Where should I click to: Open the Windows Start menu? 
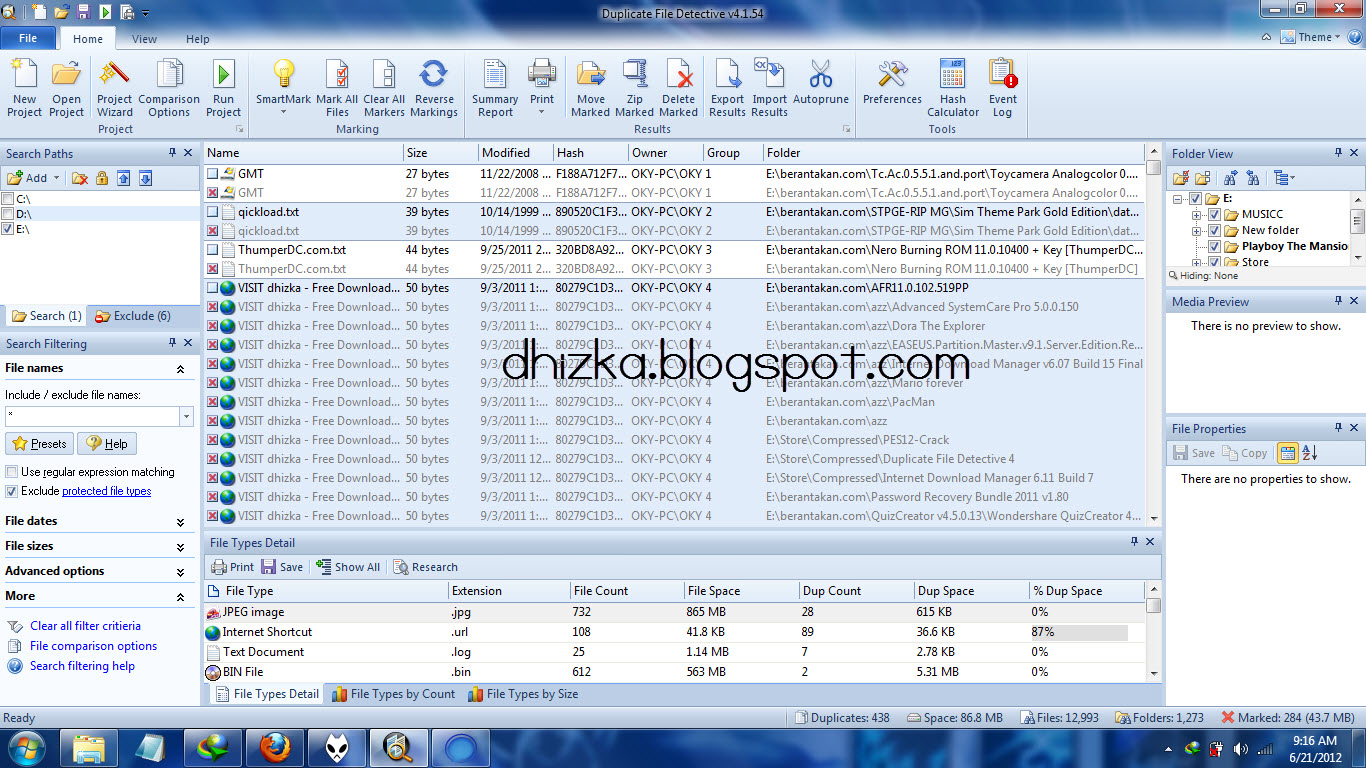click(27, 748)
